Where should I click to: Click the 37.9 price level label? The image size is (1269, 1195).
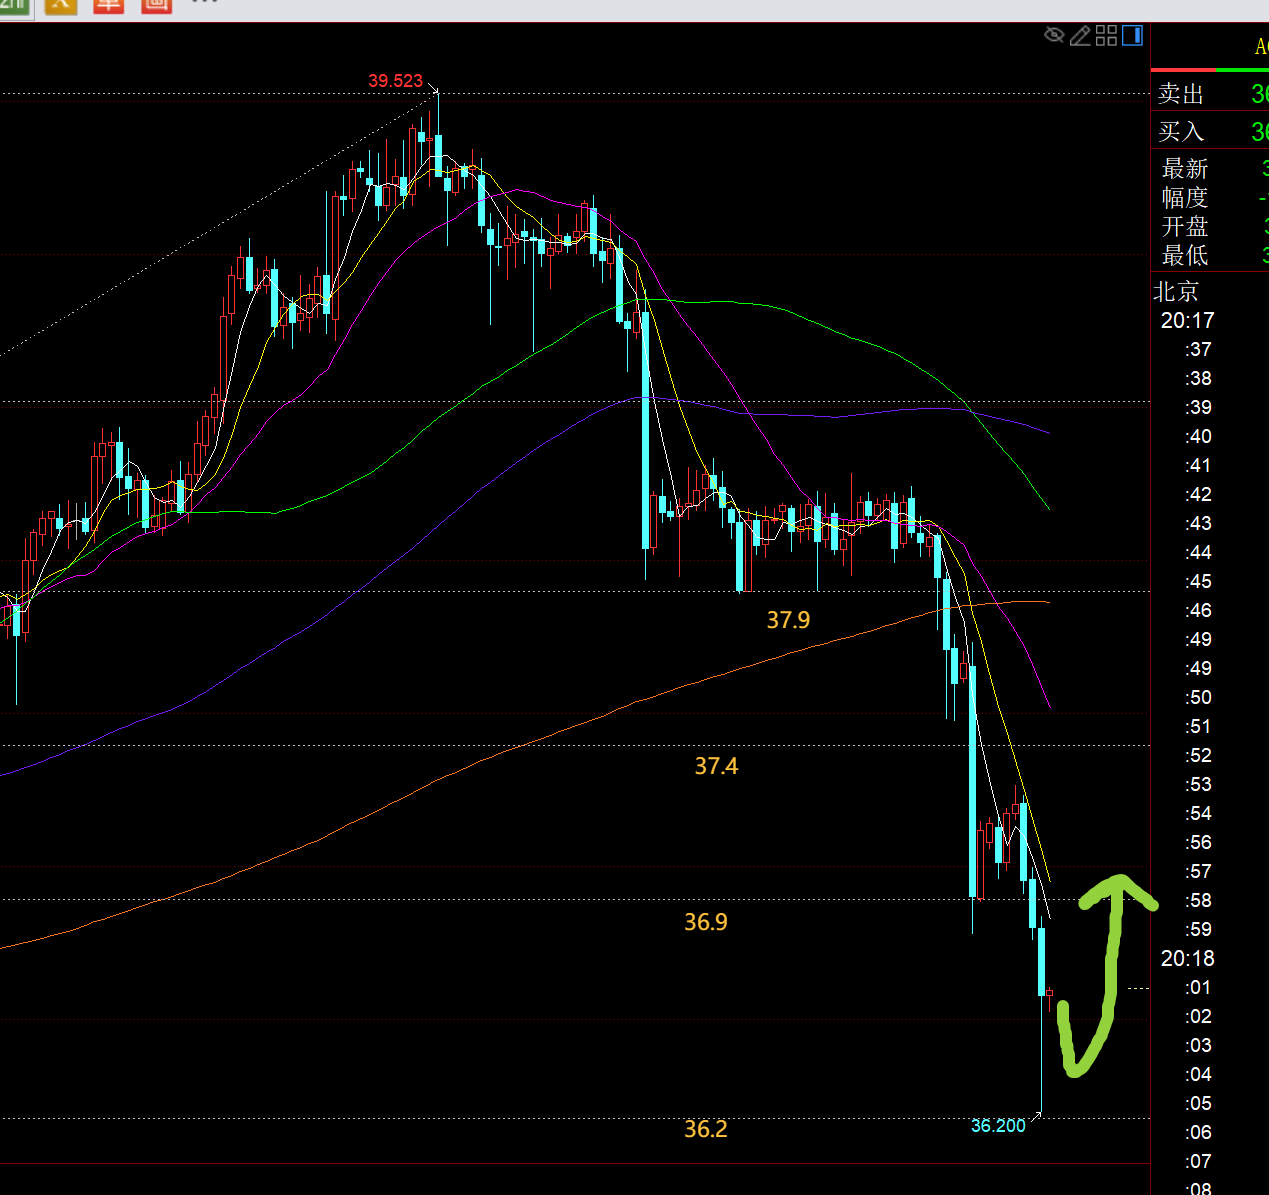(x=788, y=621)
